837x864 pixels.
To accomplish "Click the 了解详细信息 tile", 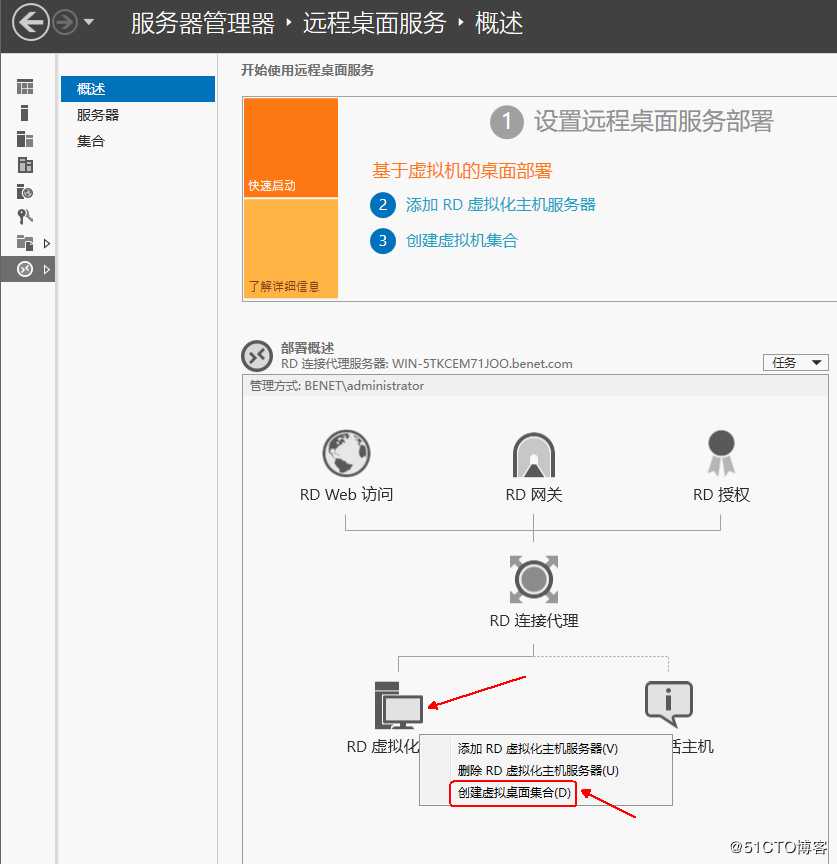I will click(291, 249).
